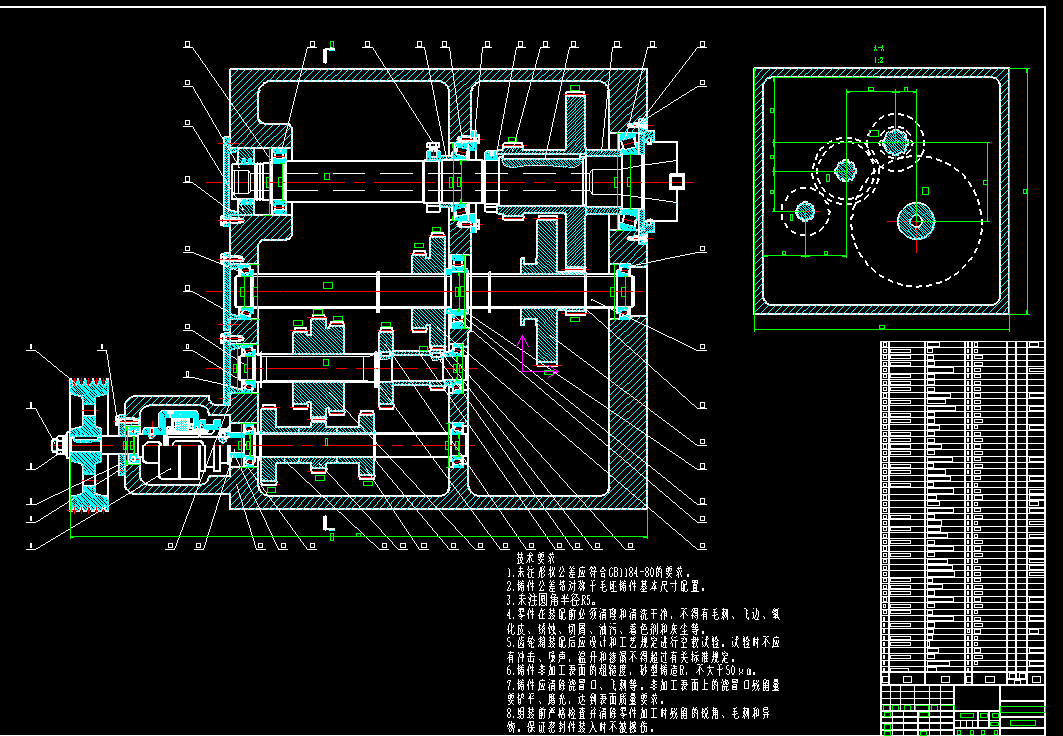This screenshot has height=736, width=1063.
Task: Select the 技术要求 heading text
Action: [536, 559]
